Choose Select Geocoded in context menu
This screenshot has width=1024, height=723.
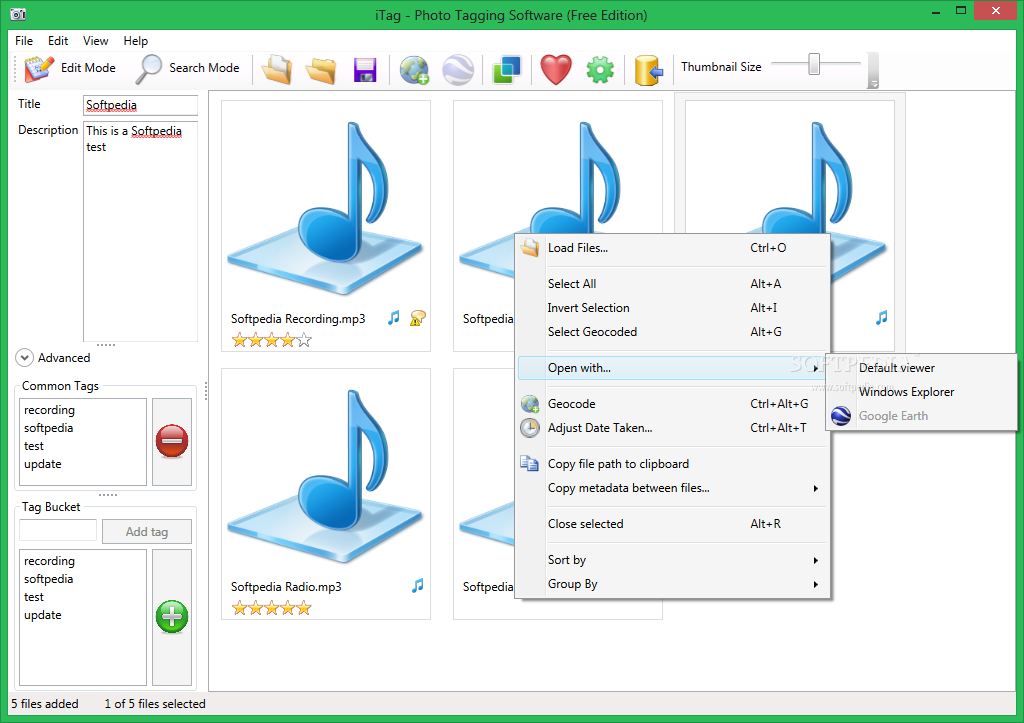pyautogui.click(x=673, y=332)
